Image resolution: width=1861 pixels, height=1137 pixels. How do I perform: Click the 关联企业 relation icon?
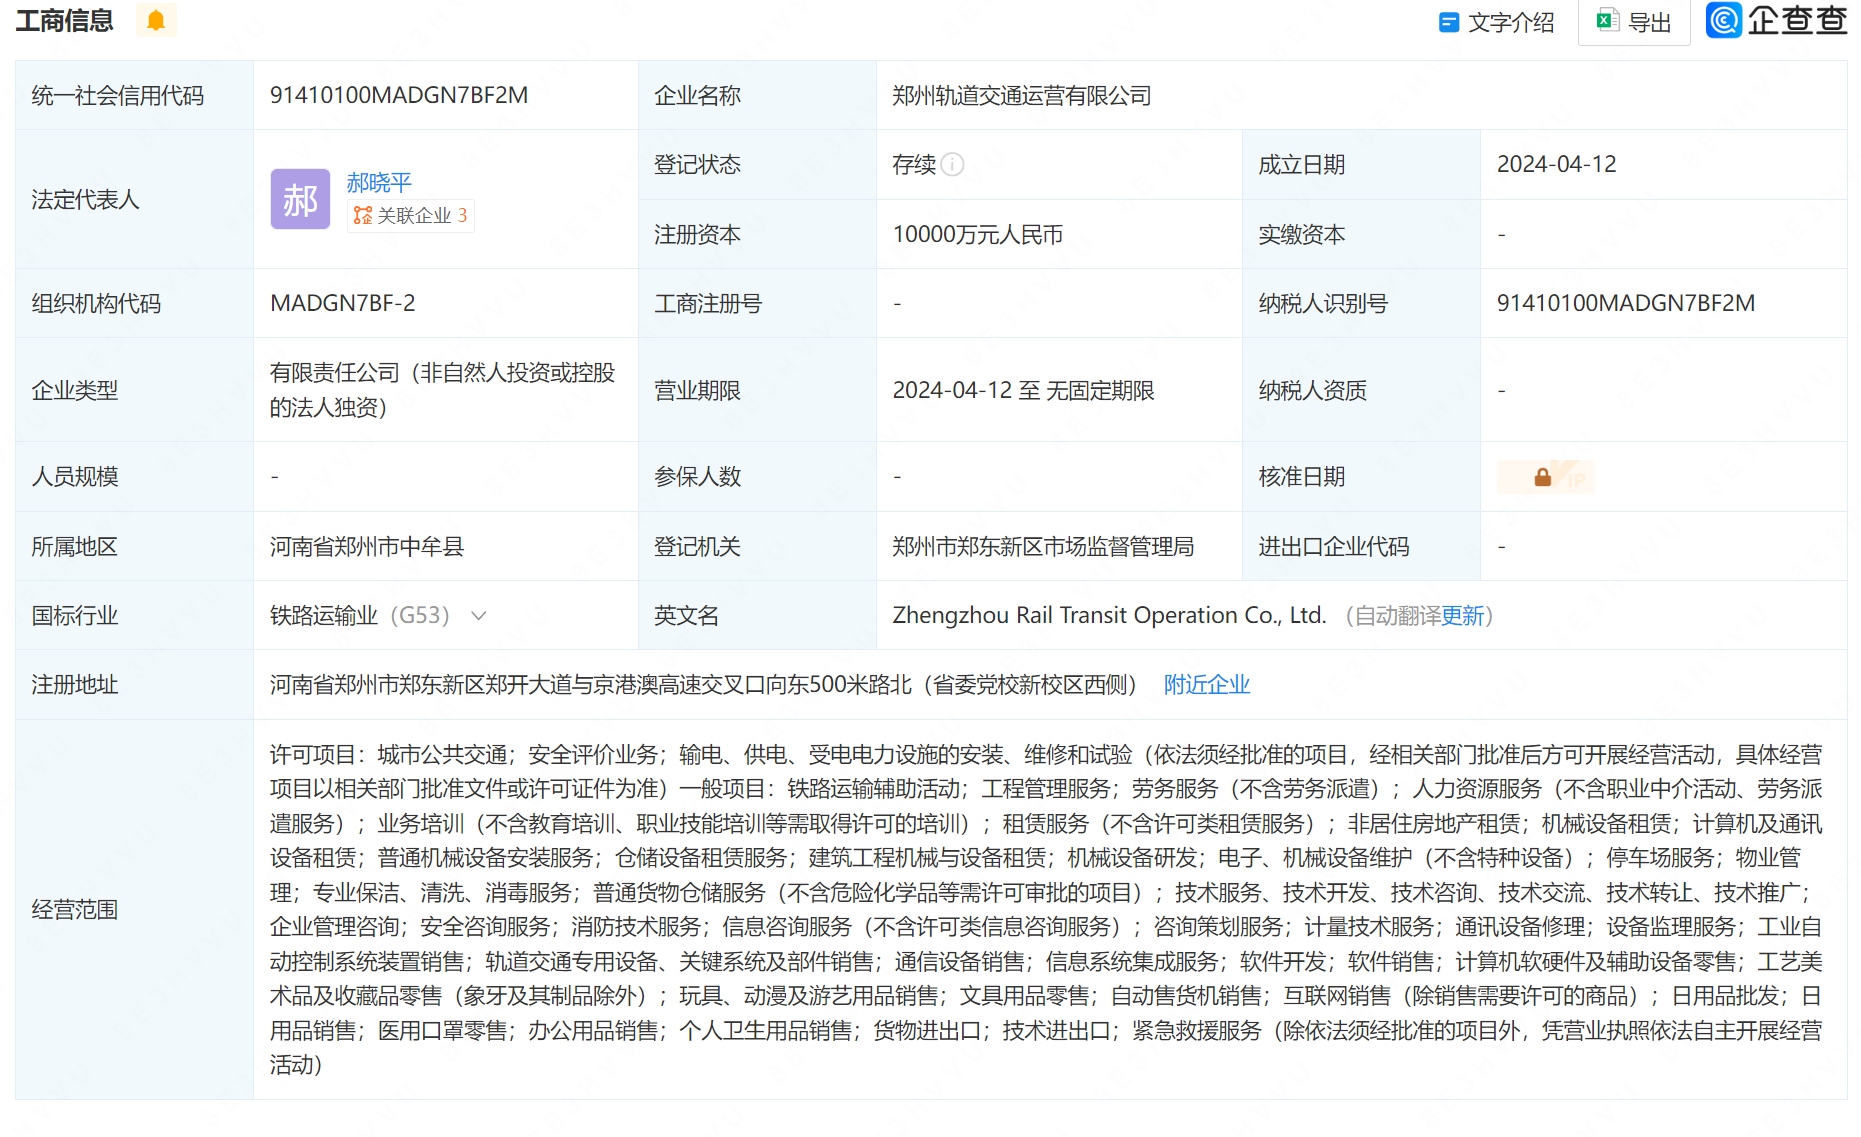pos(362,215)
